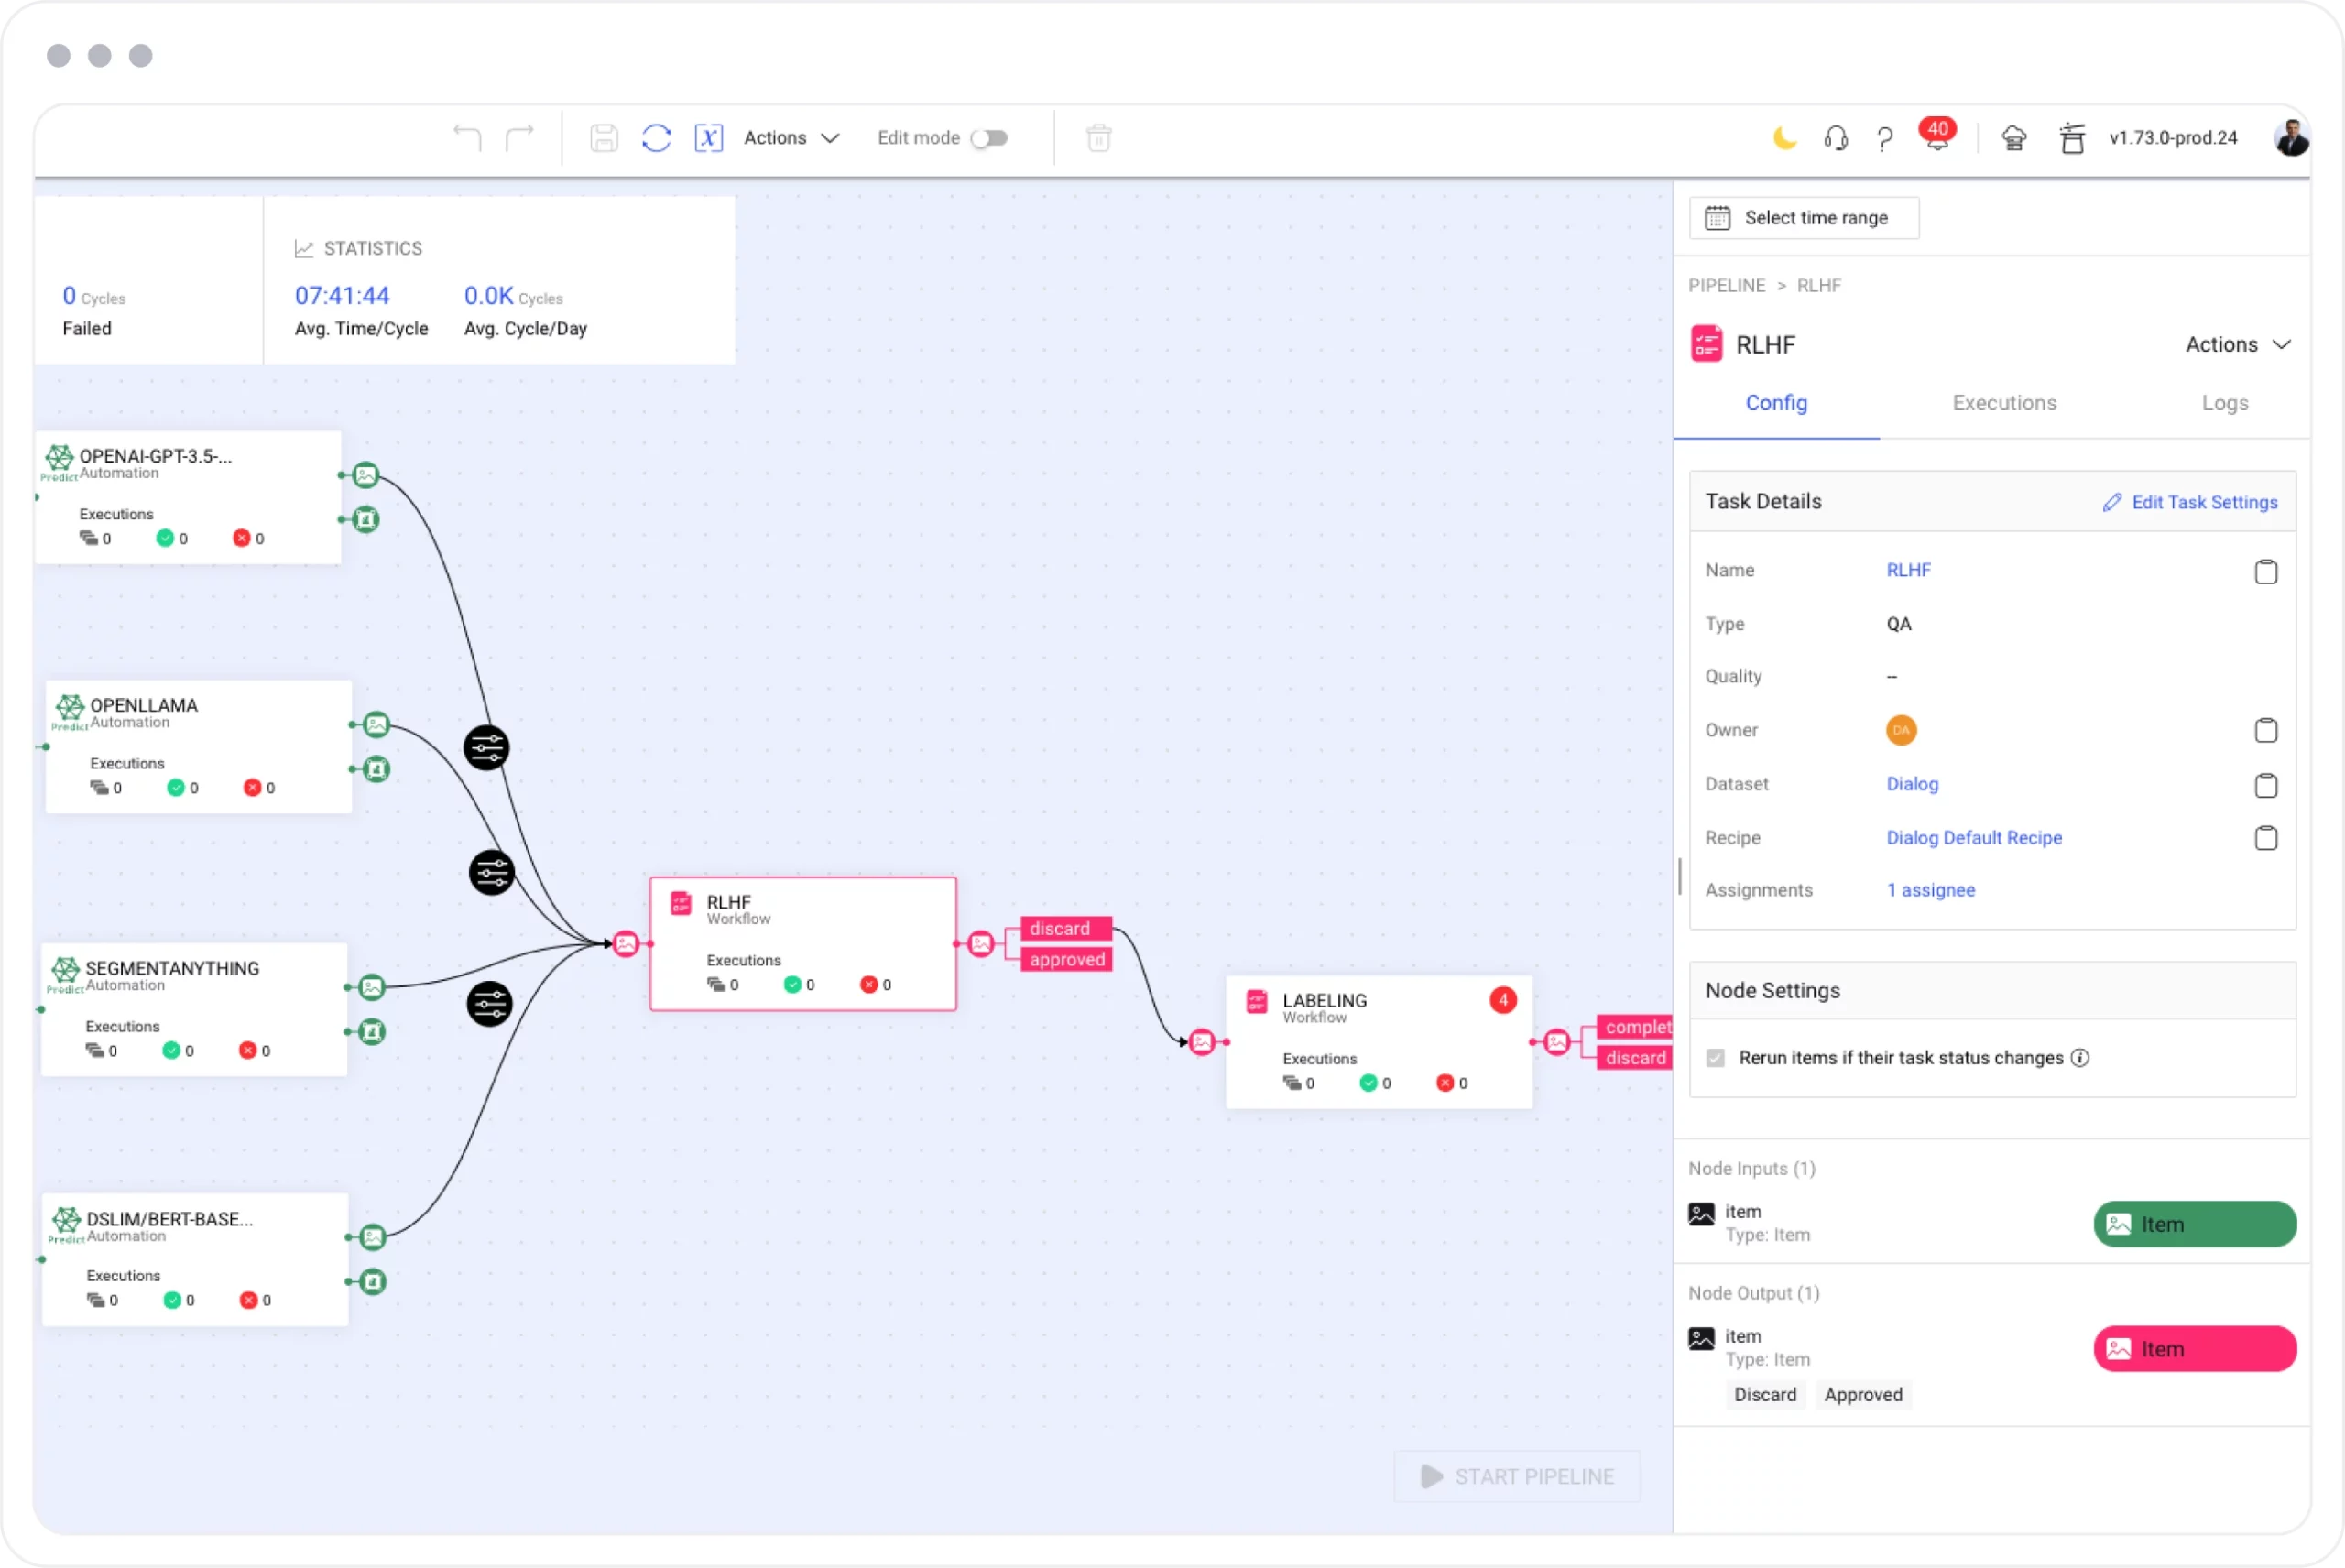Click the pink Item output badge
The image size is (2345, 1568).
(x=2194, y=1349)
